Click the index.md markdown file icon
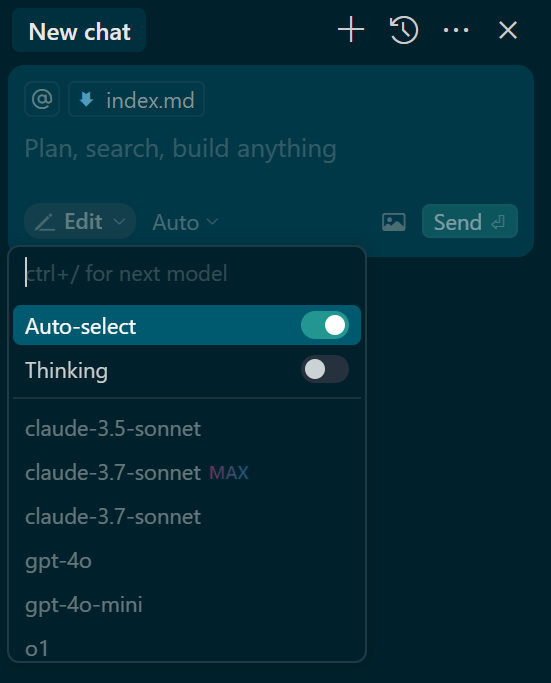This screenshot has height=683, width=551. [86, 100]
